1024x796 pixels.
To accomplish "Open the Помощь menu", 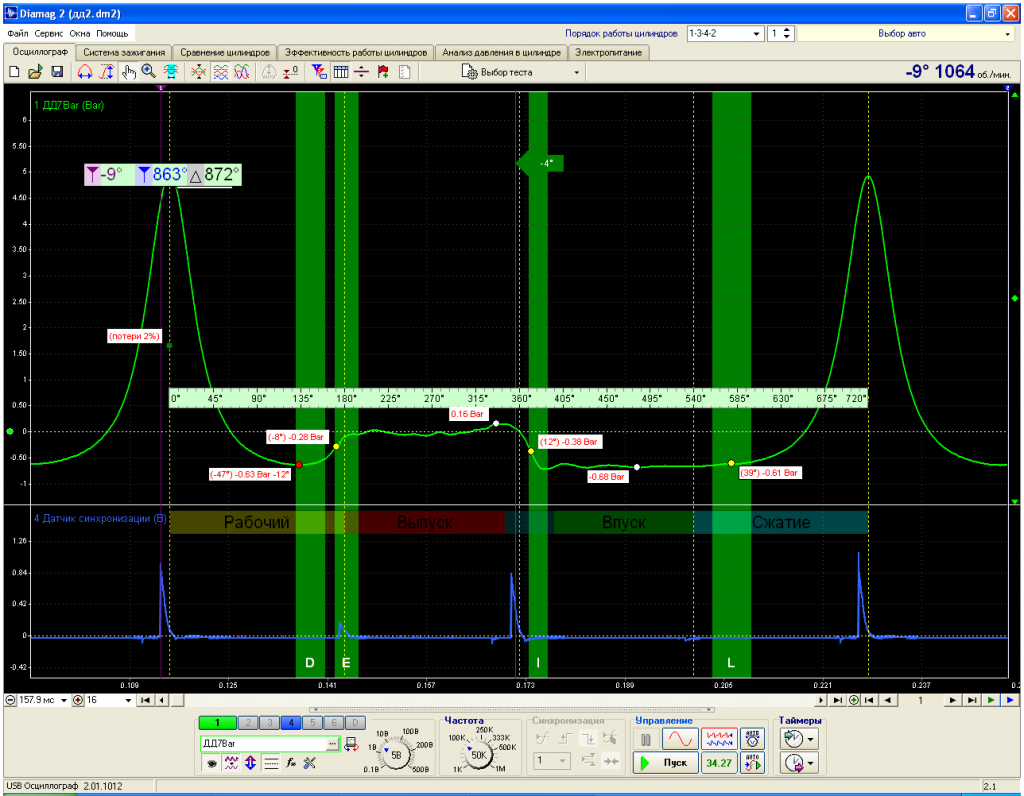I will click(112, 33).
